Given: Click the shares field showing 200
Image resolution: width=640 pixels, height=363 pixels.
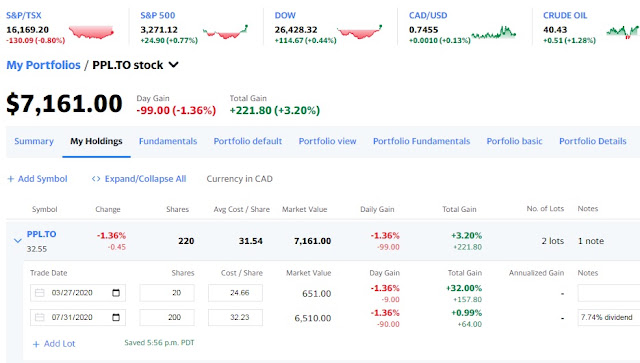Looking at the screenshot, I should [167, 317].
